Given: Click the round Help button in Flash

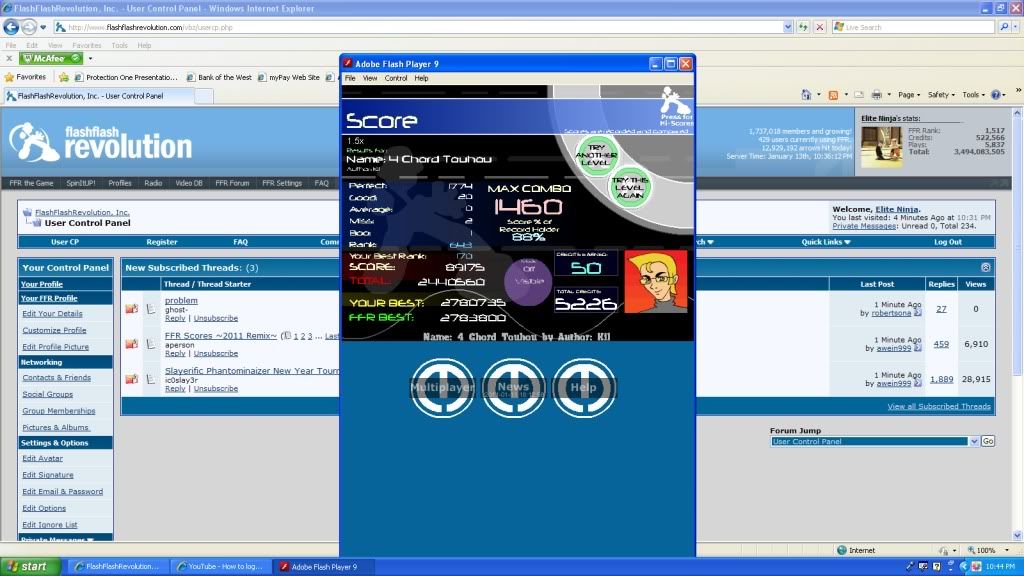Looking at the screenshot, I should (x=584, y=388).
